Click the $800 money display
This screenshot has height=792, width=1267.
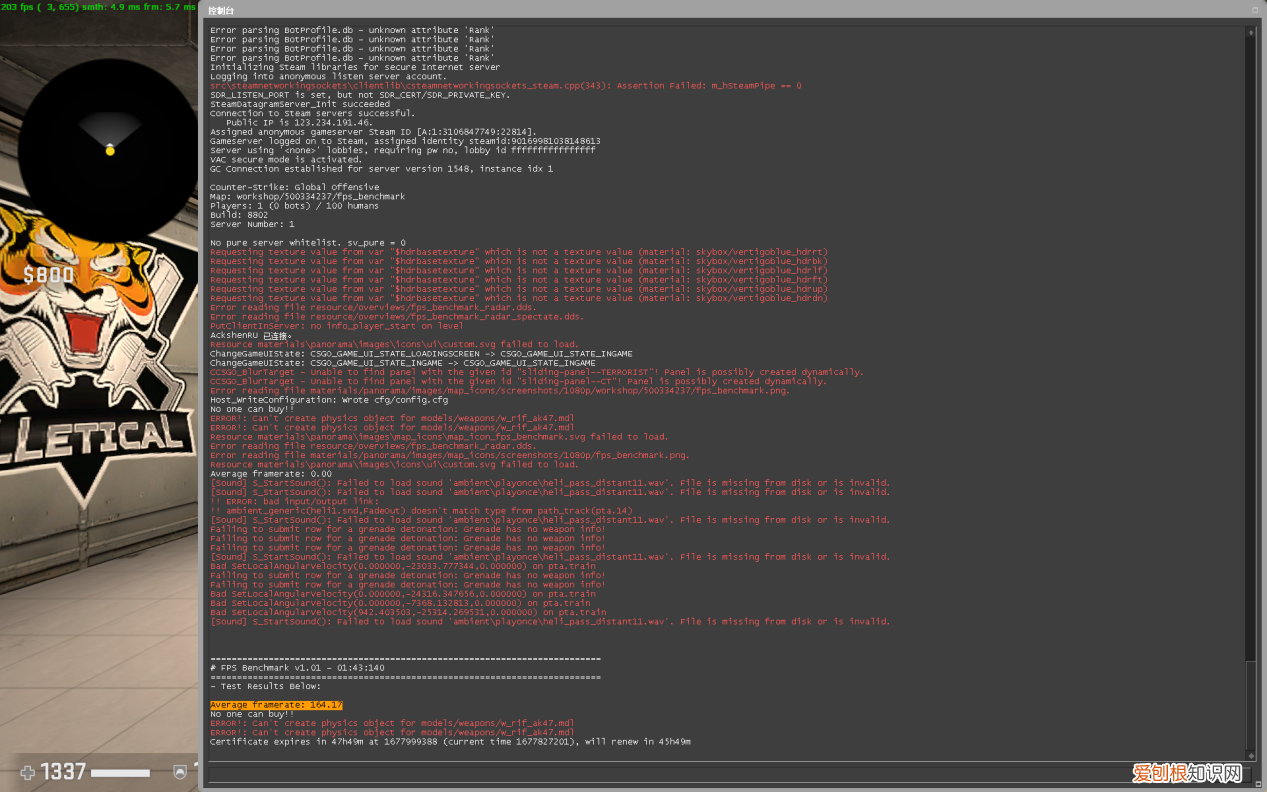pyautogui.click(x=49, y=275)
